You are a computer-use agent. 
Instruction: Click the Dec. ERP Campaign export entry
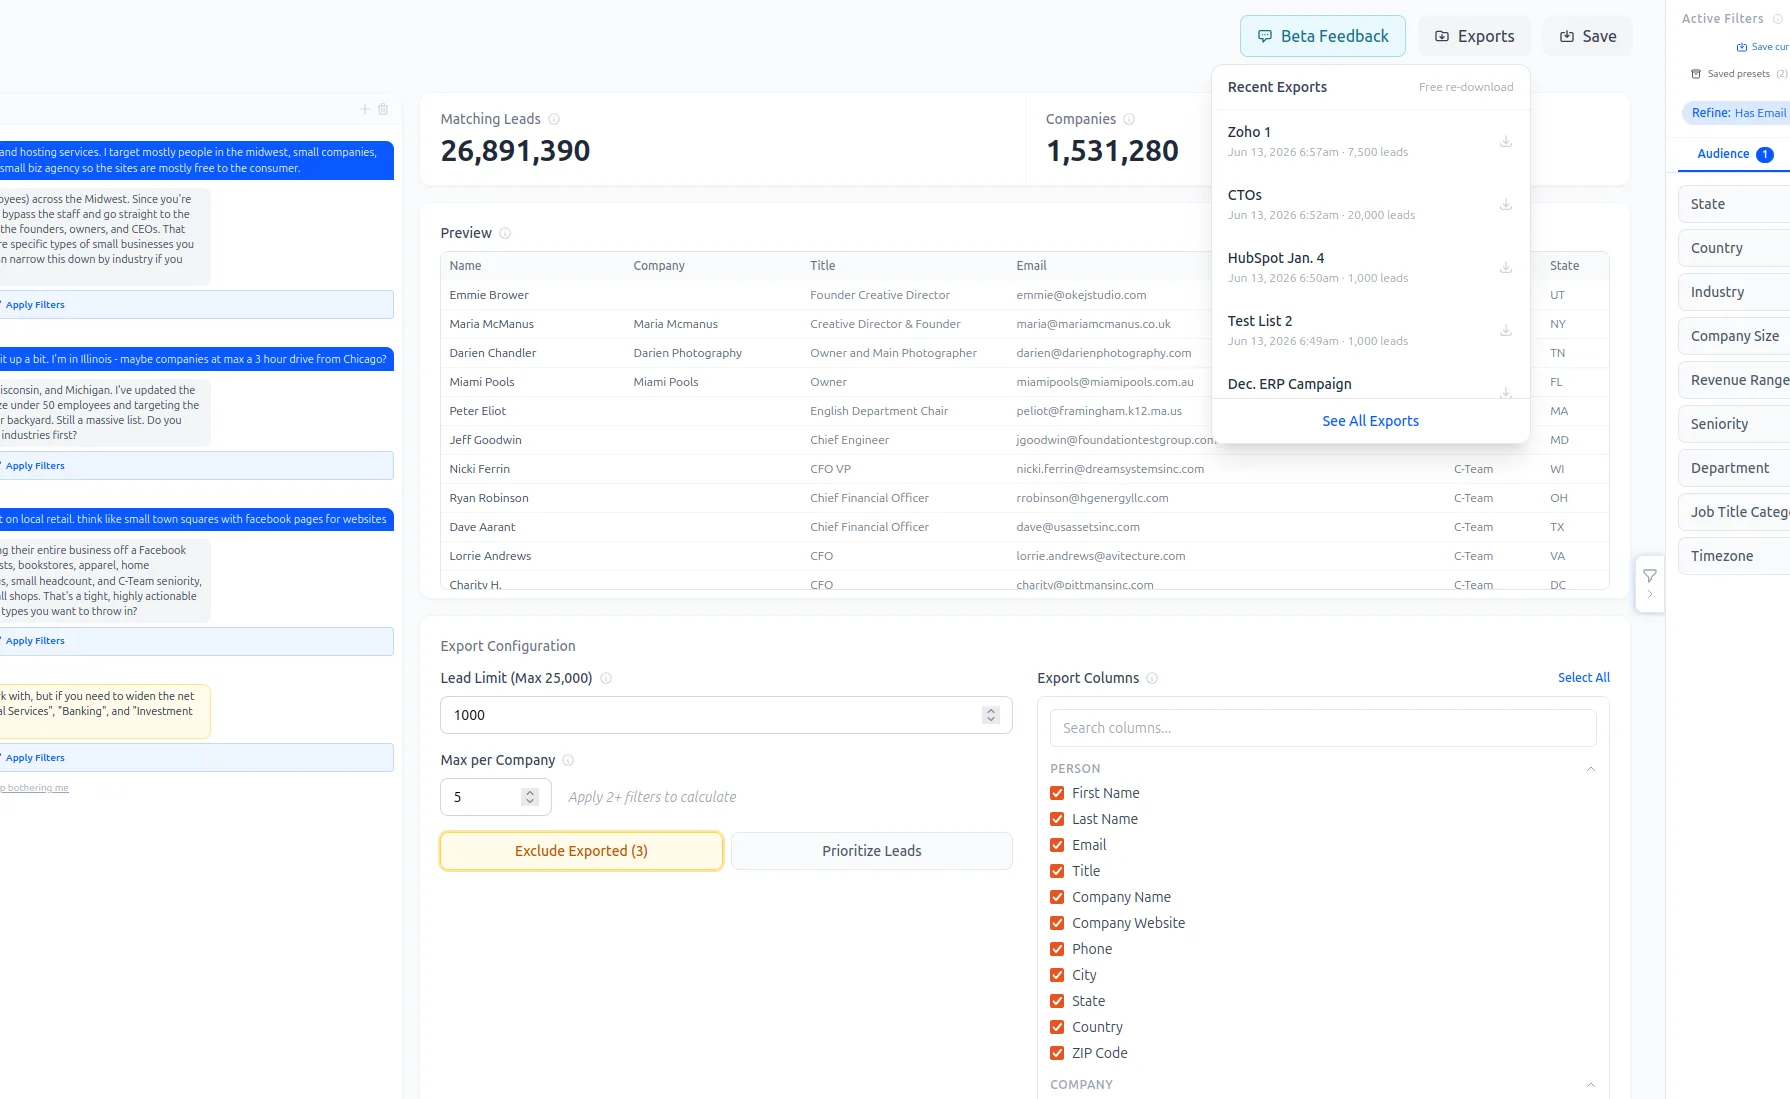click(x=1370, y=384)
